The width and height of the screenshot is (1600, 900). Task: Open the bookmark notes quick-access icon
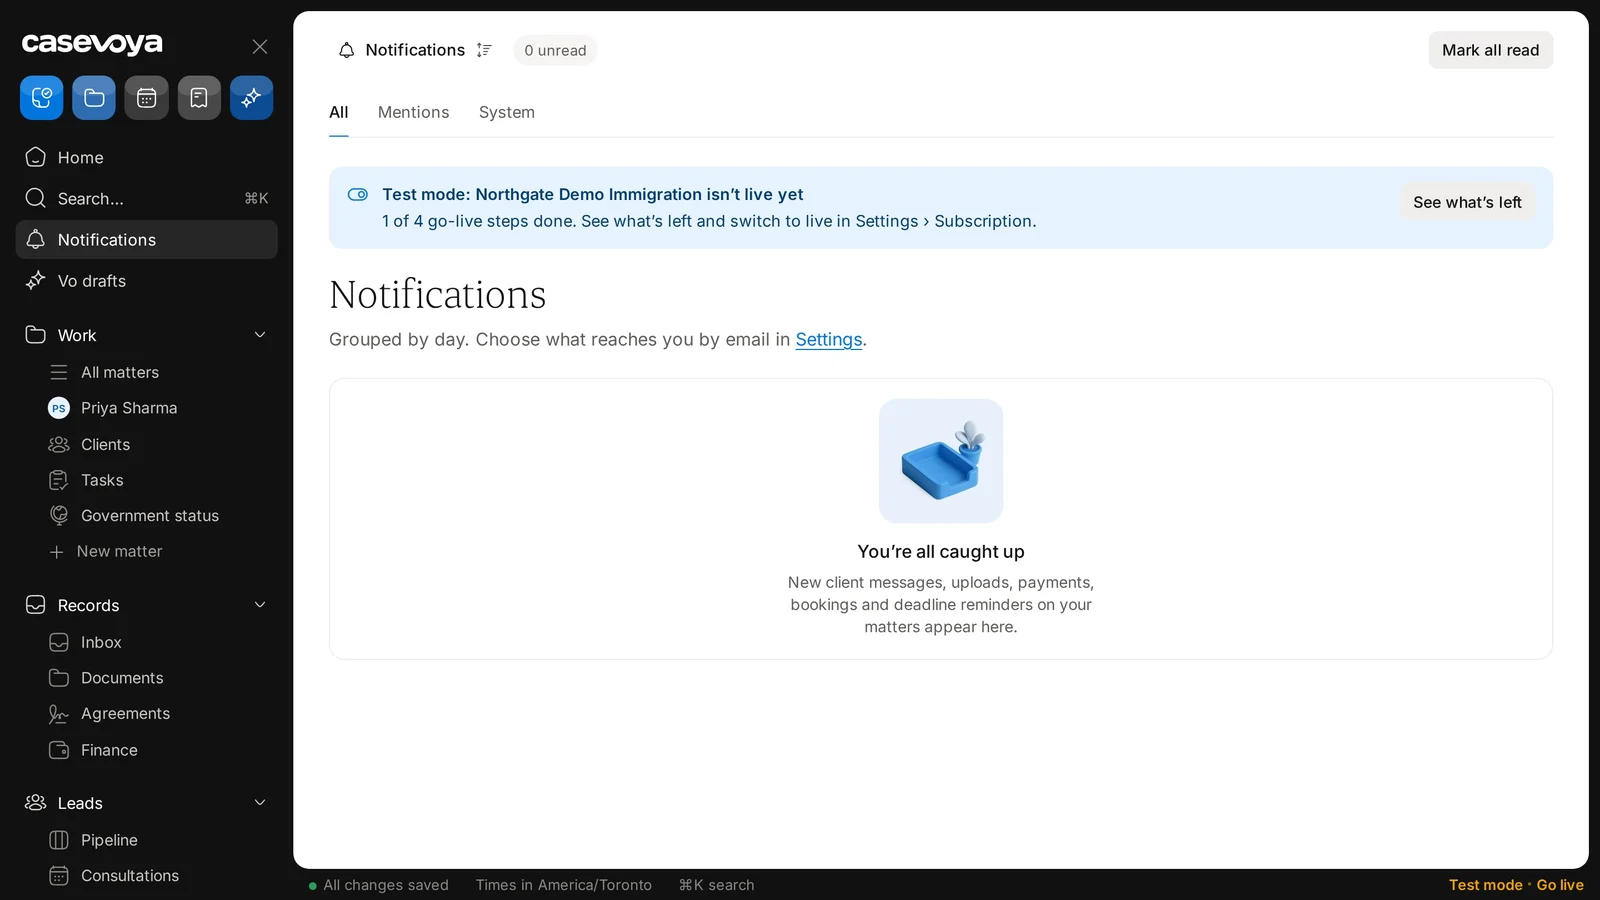[x=199, y=98]
